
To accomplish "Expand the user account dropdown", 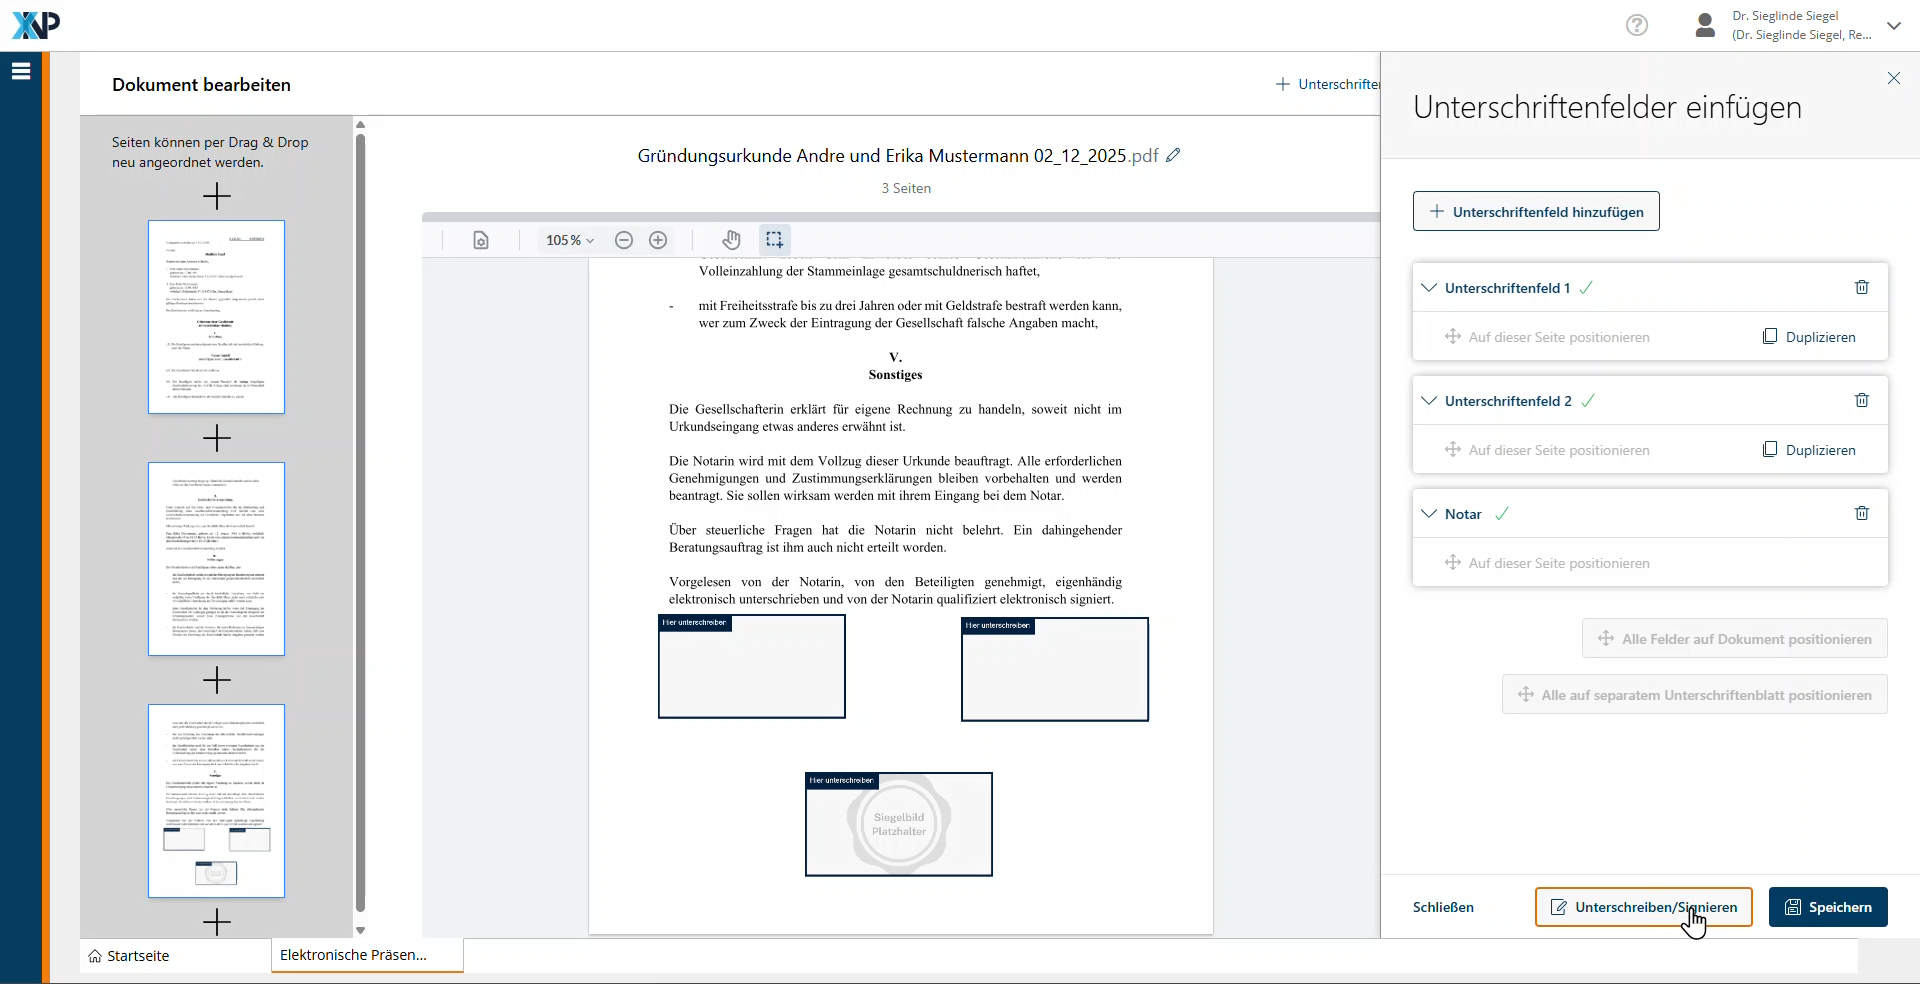I will click(1894, 26).
